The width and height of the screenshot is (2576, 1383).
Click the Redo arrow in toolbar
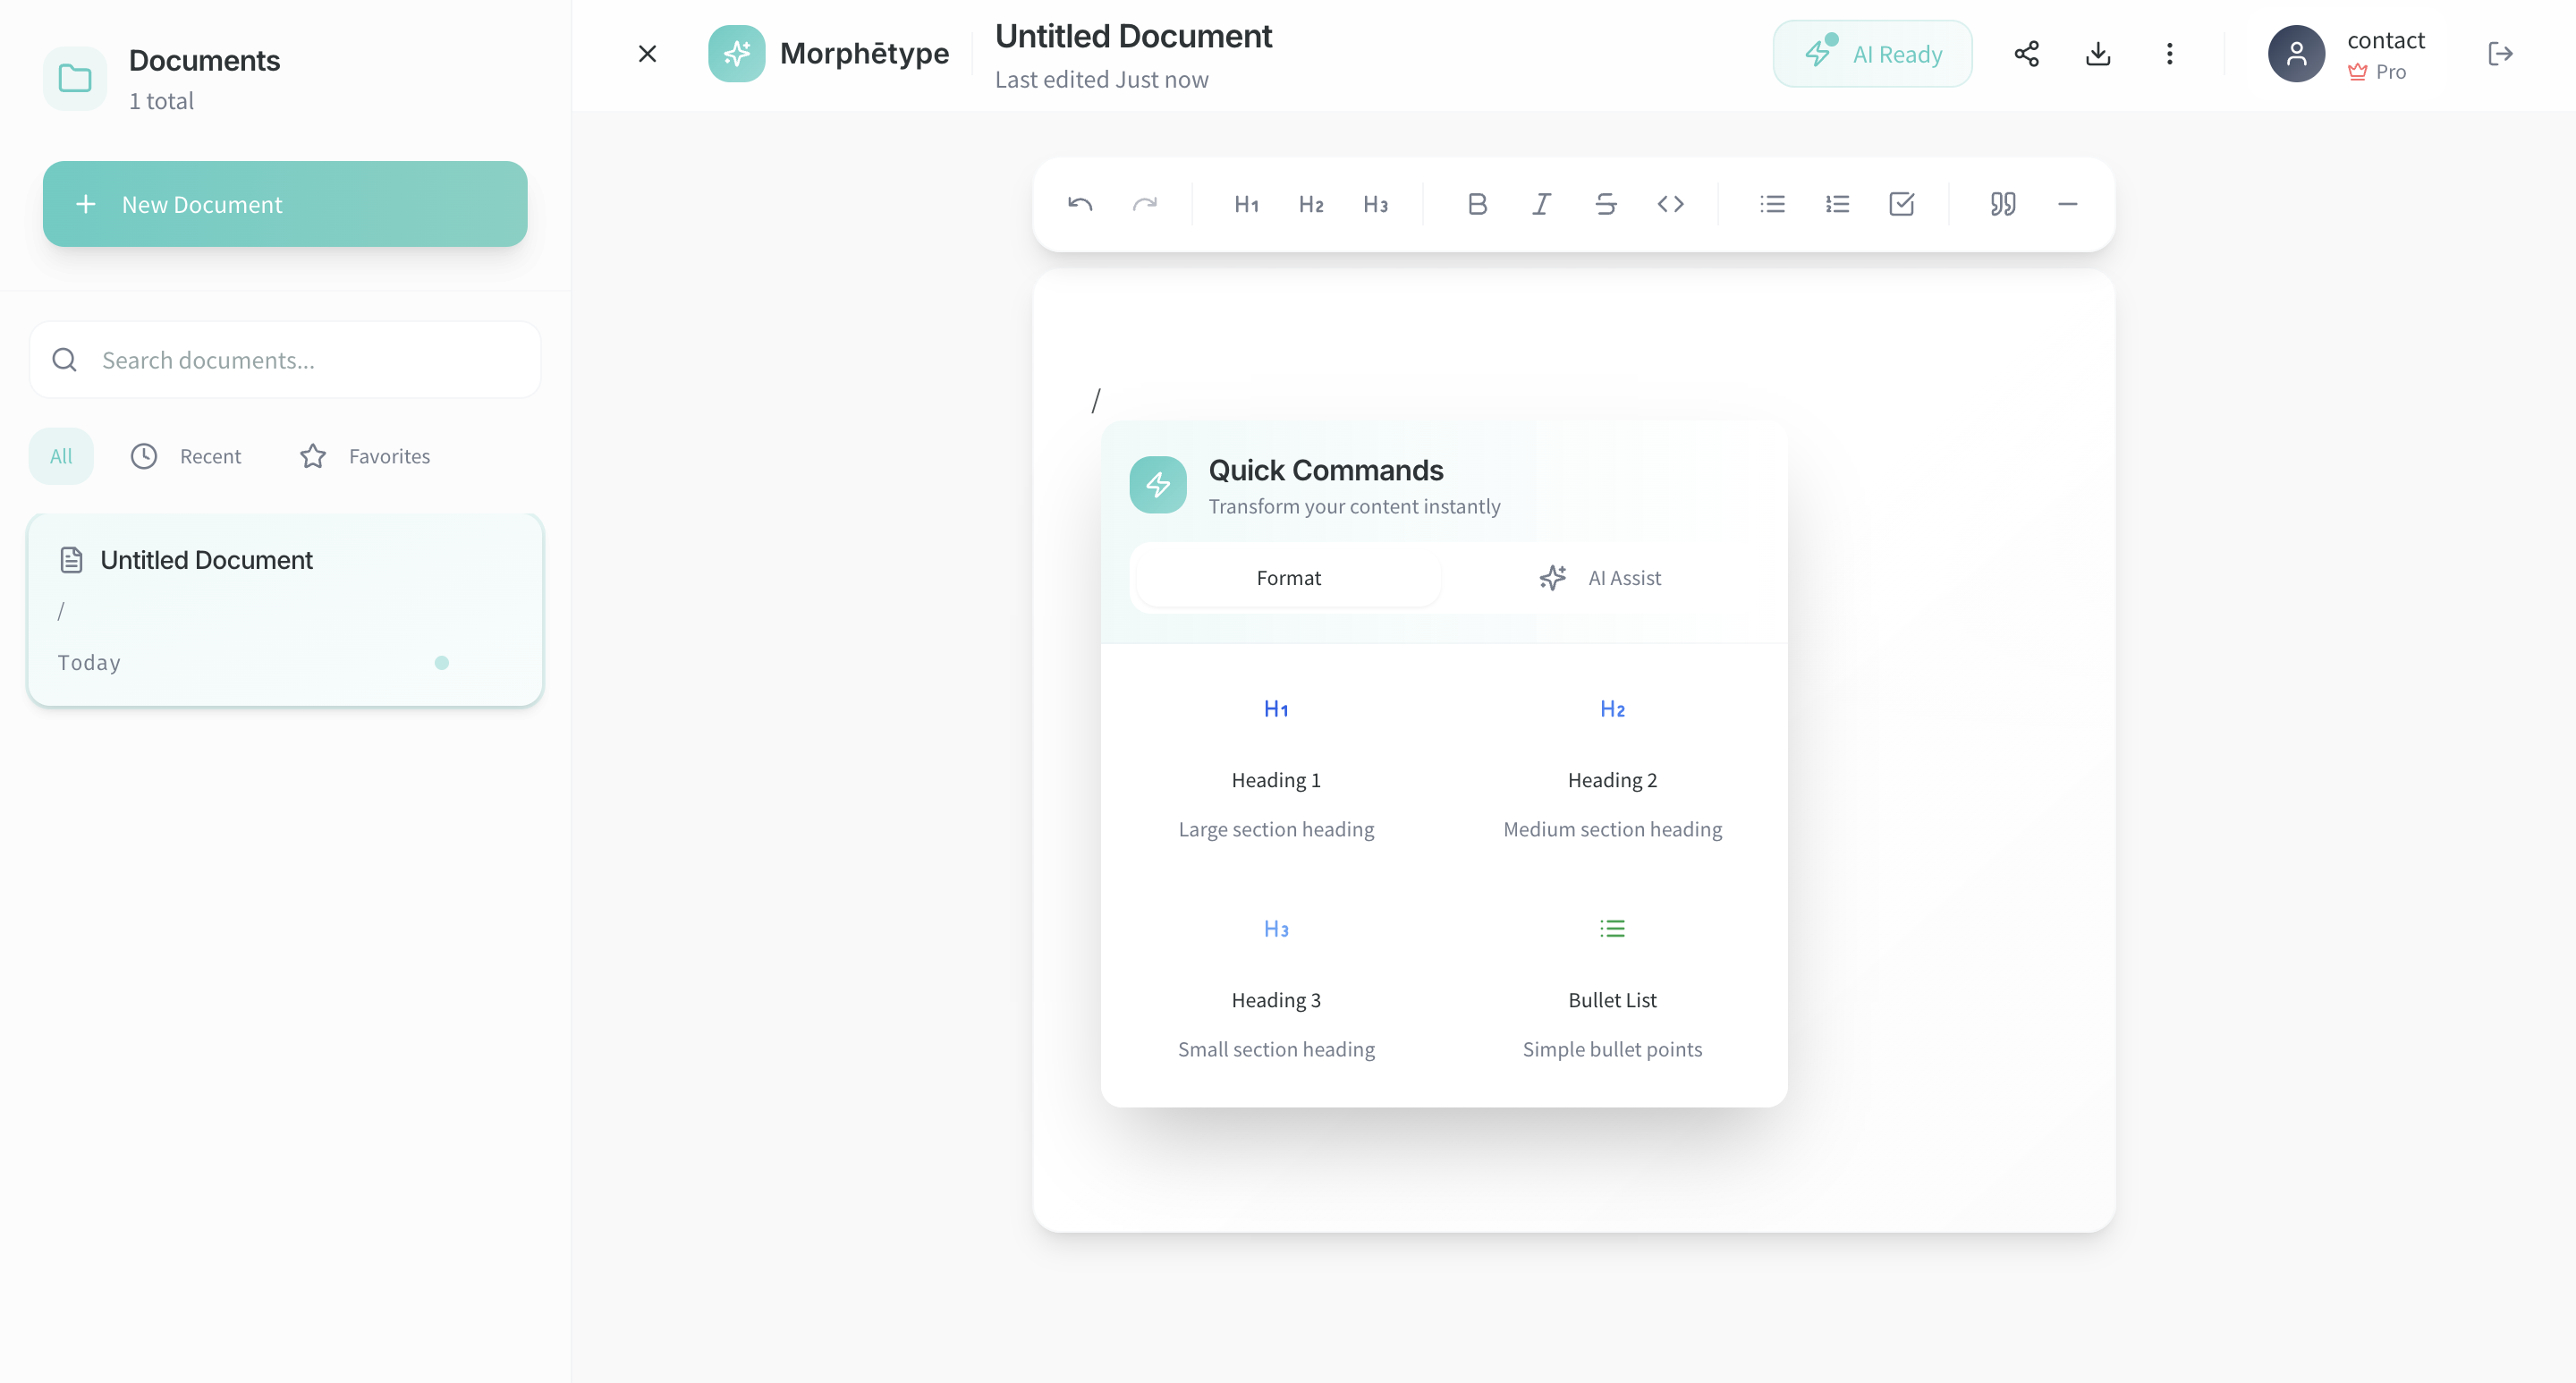pos(1145,204)
